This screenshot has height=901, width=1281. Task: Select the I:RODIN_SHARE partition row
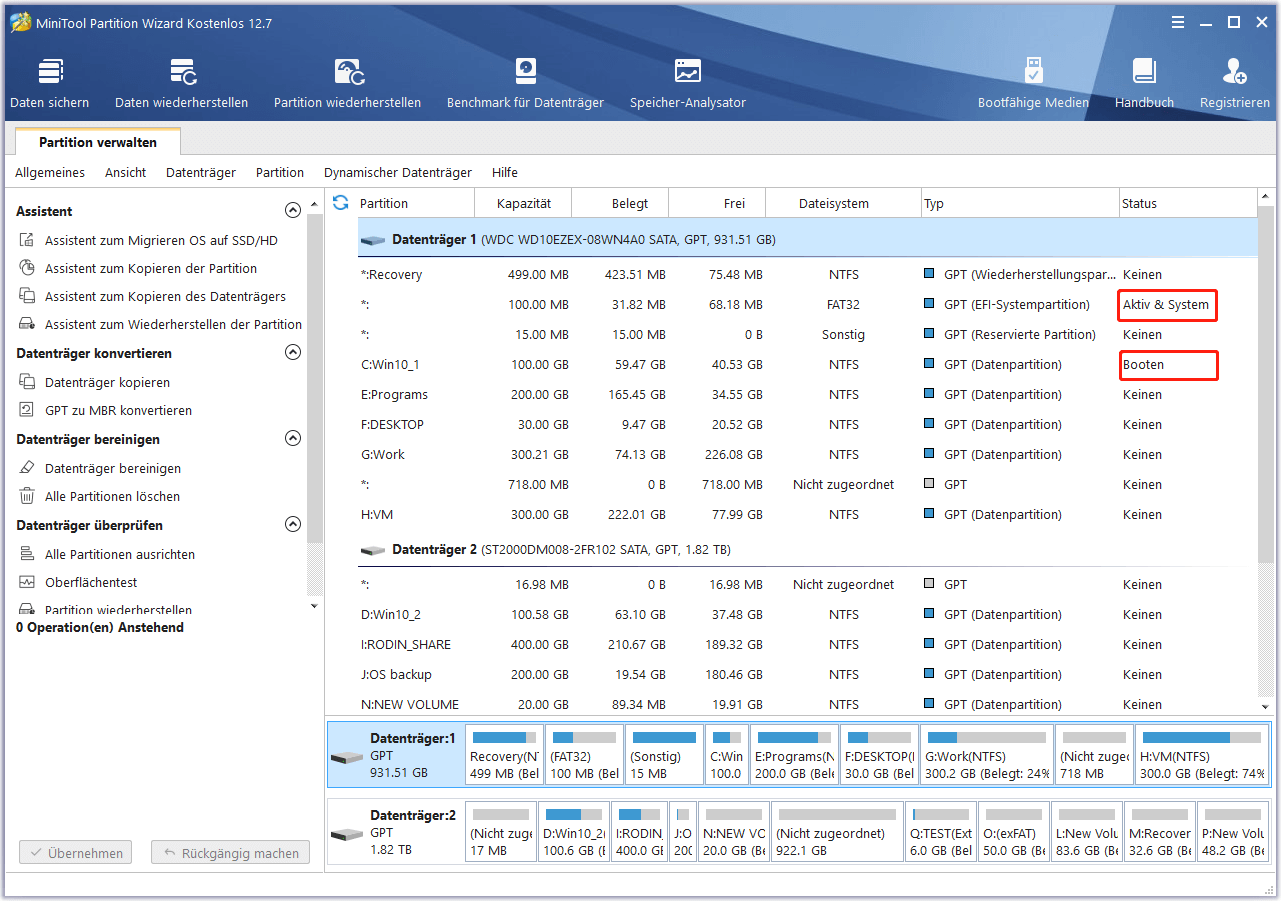click(x=807, y=645)
